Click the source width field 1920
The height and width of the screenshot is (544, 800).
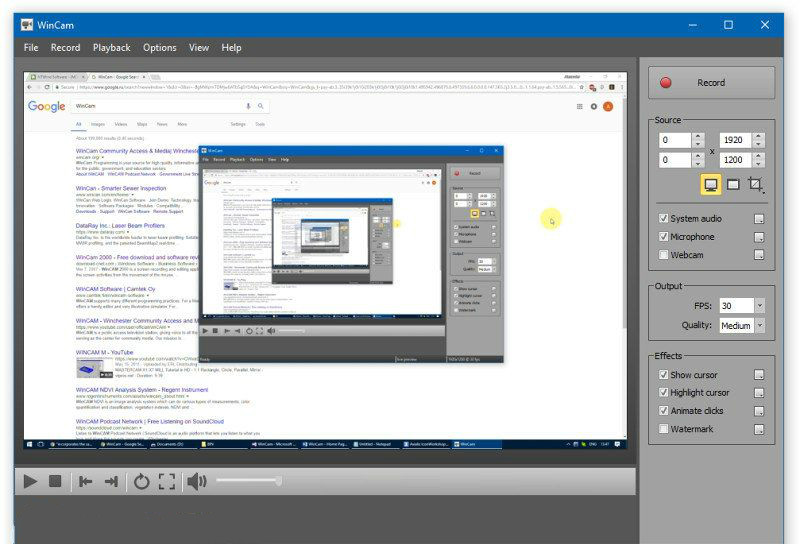(736, 140)
